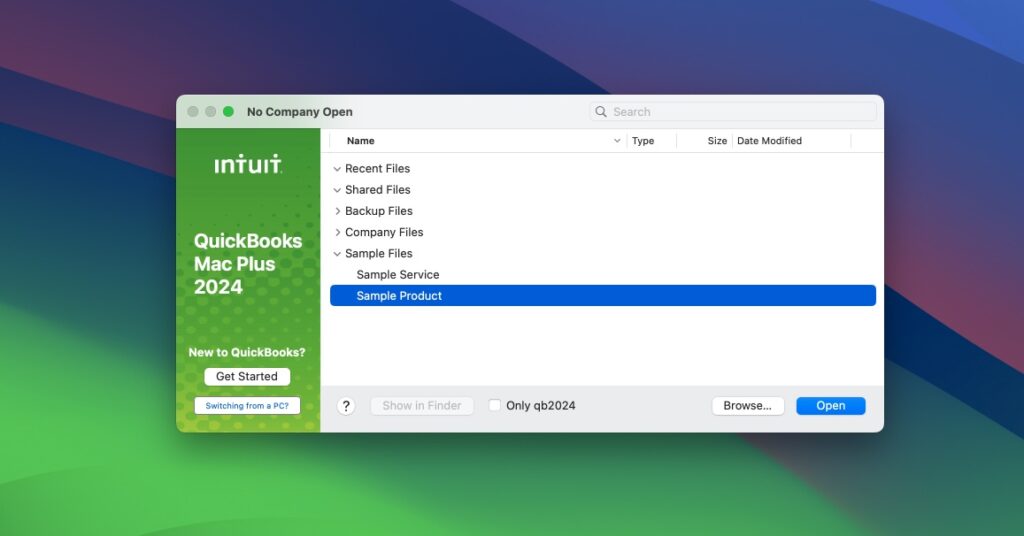The width and height of the screenshot is (1024, 536).
Task: Click the New to QuickBooks? text
Action: (x=247, y=353)
